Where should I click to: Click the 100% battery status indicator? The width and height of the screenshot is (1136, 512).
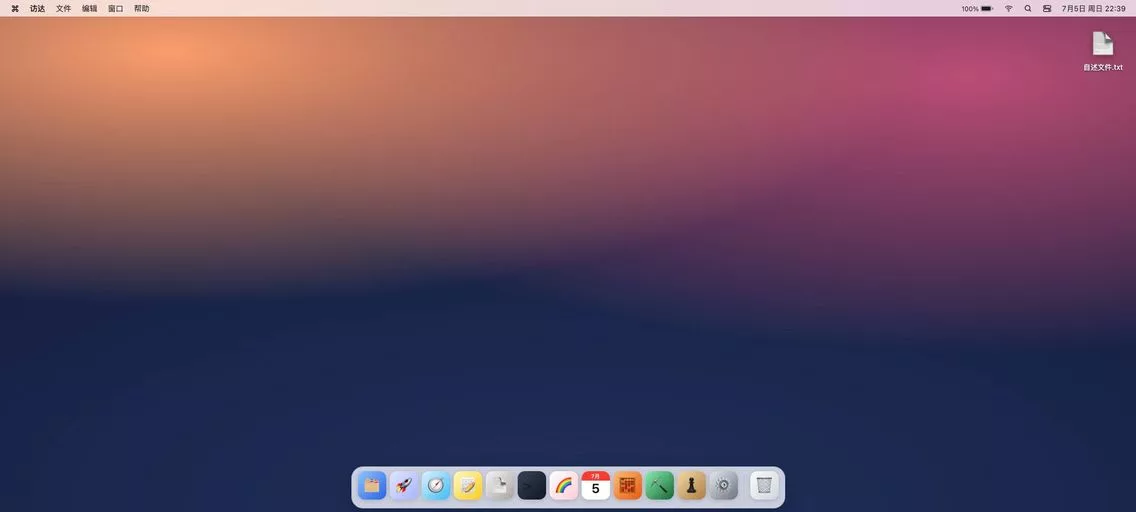[x=977, y=9]
